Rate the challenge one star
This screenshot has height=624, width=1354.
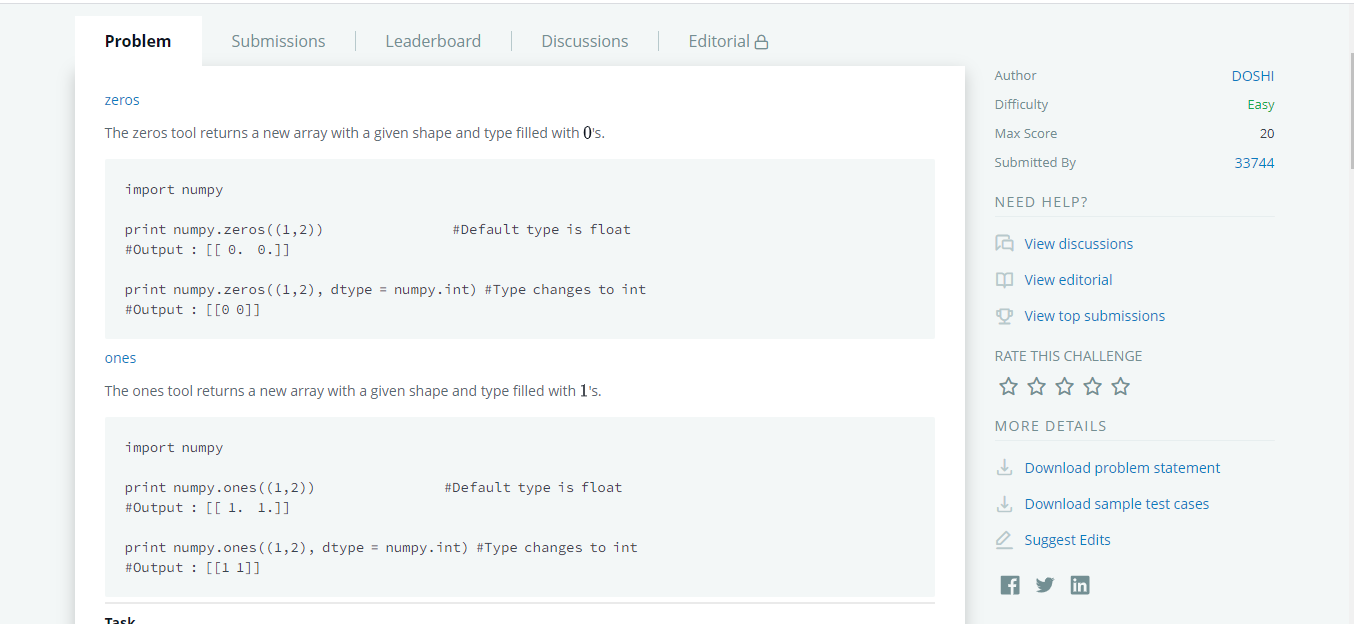point(1008,385)
